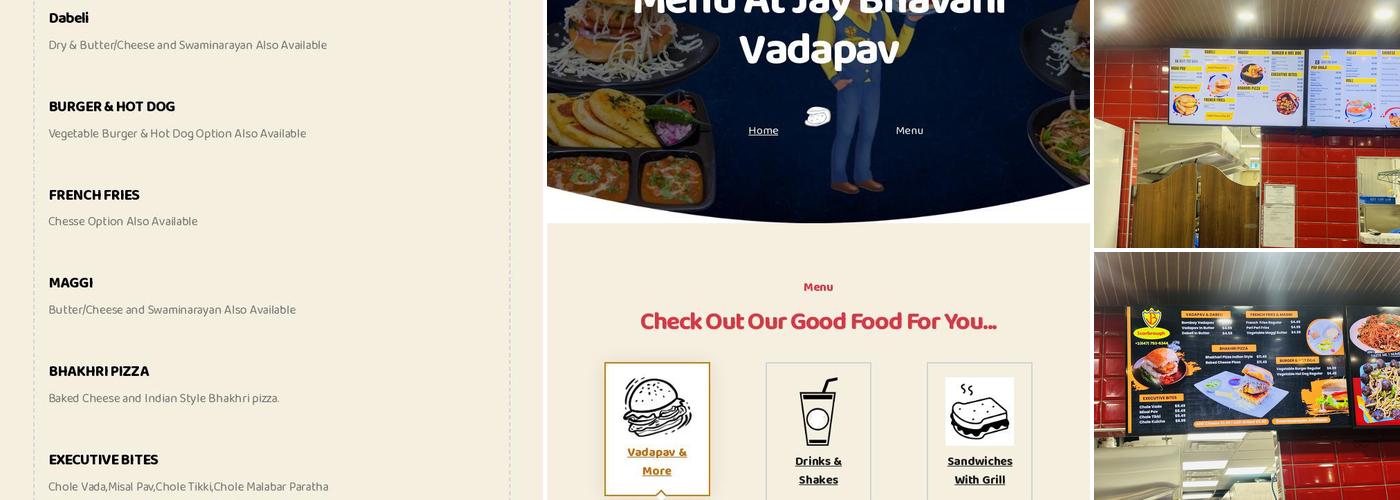Open the bottom Vadapav & Dabeli menu board photo

[1247, 376]
